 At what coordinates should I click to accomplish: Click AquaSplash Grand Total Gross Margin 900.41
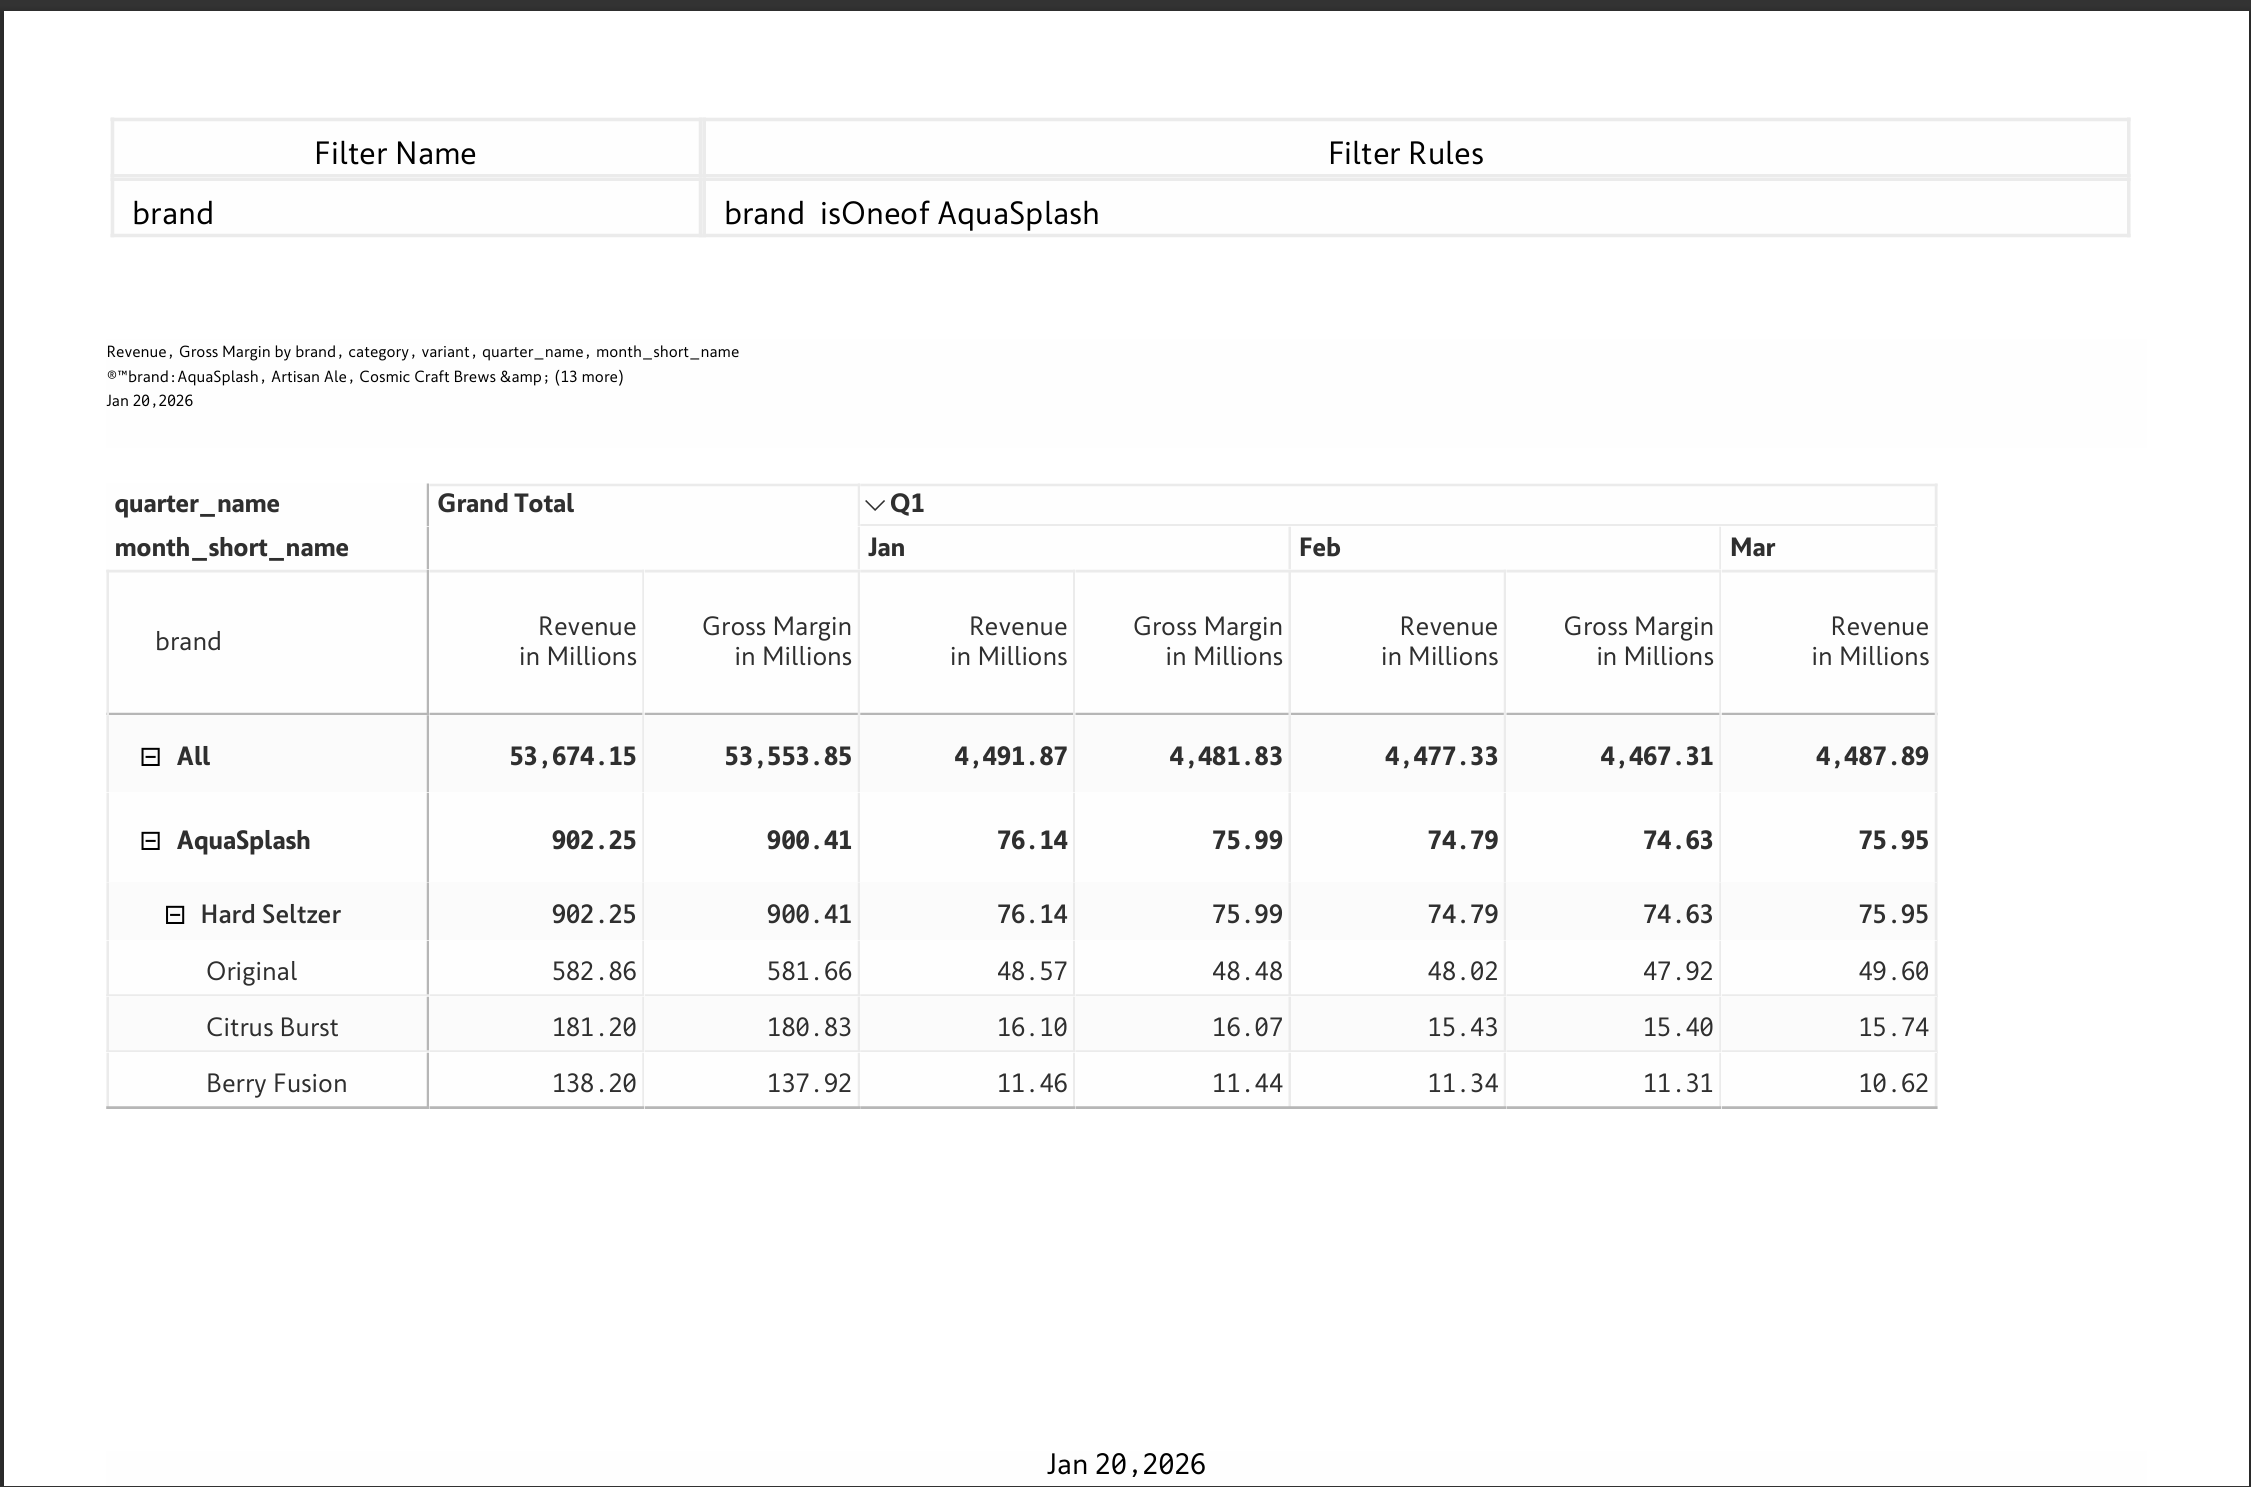[x=809, y=840]
